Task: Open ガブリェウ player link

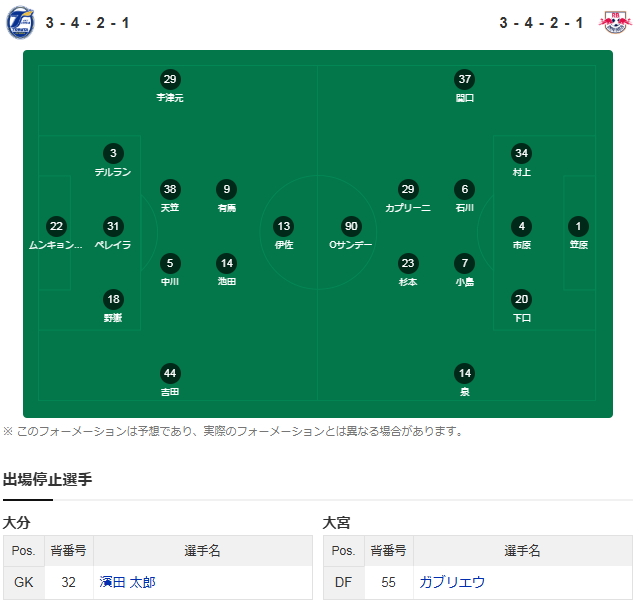Action: 452,582
